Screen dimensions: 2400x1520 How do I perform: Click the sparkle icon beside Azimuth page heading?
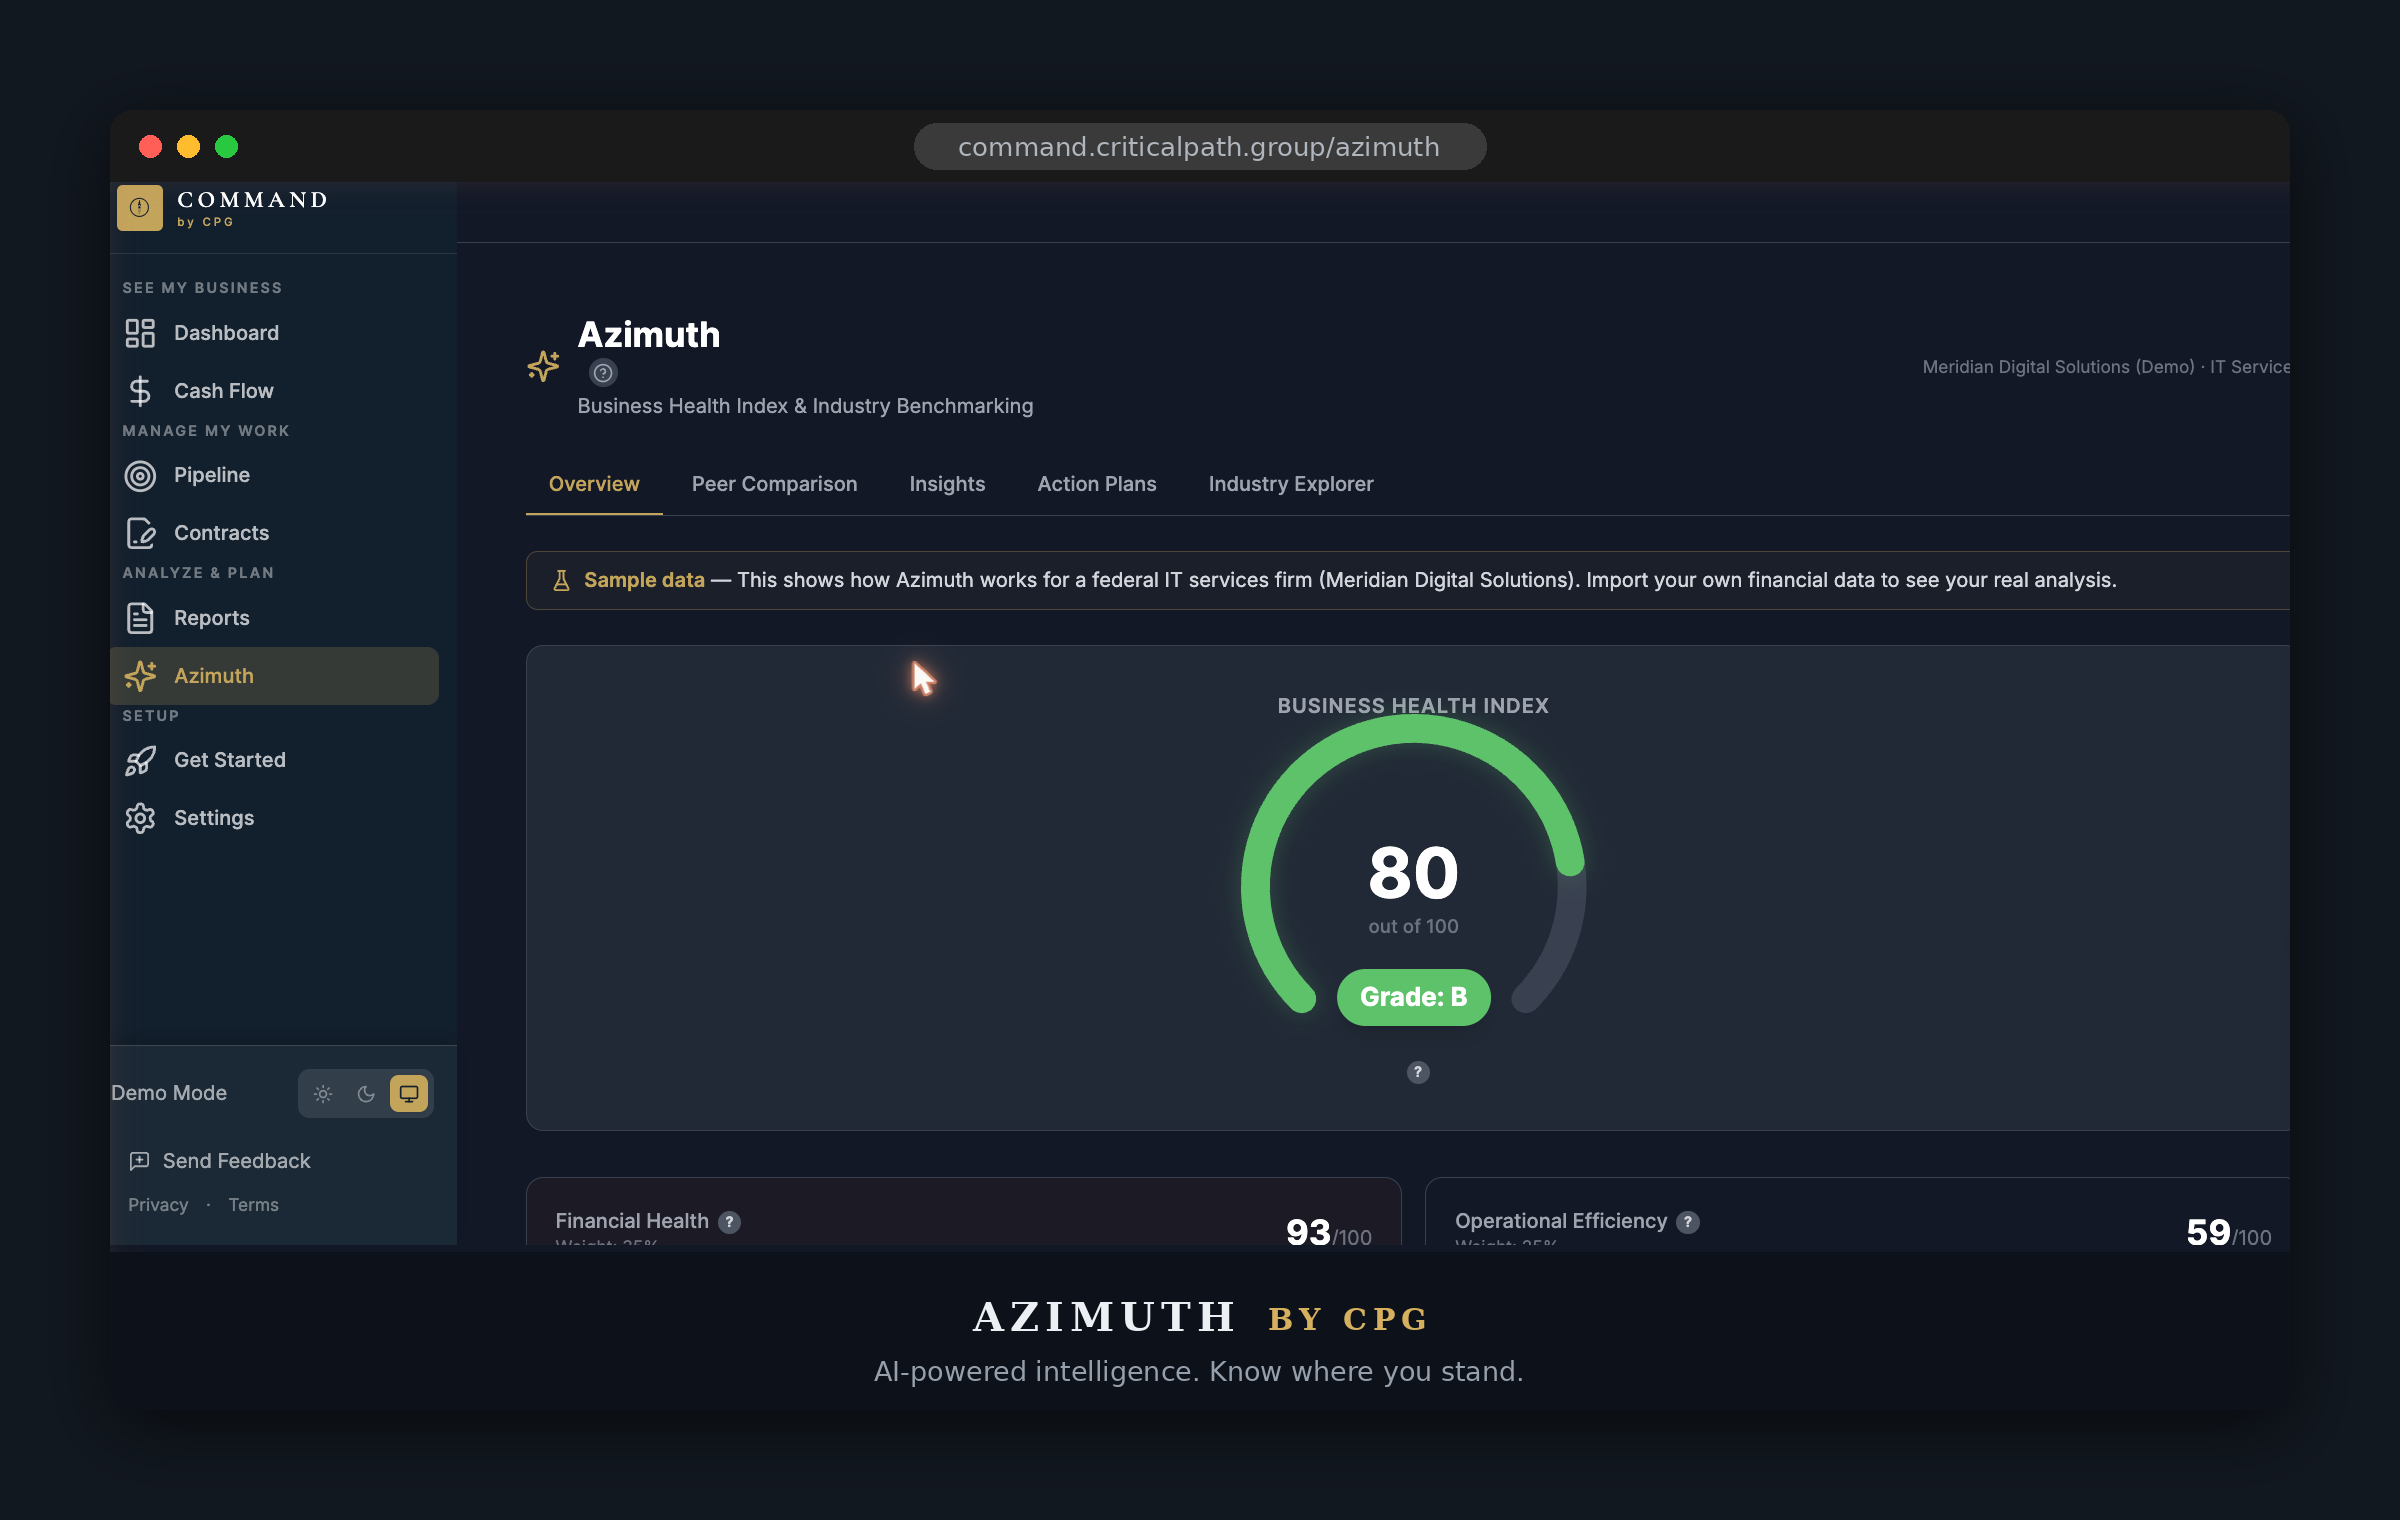[543, 367]
